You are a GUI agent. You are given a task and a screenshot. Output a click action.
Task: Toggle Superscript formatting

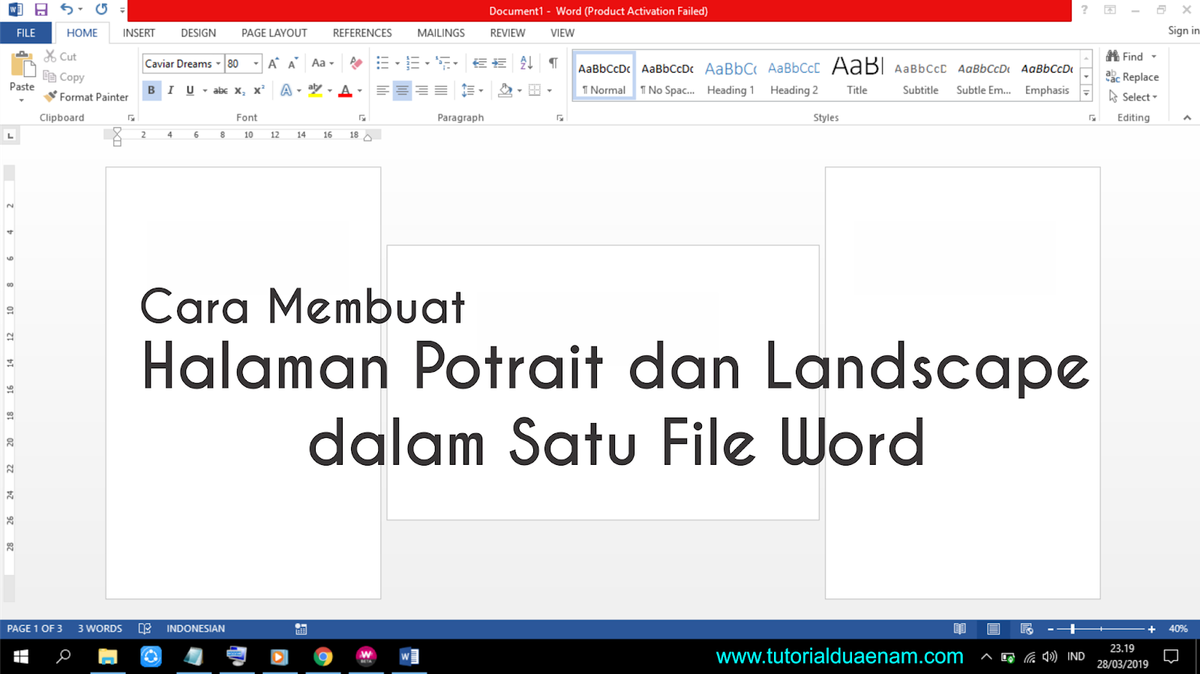[x=259, y=90]
